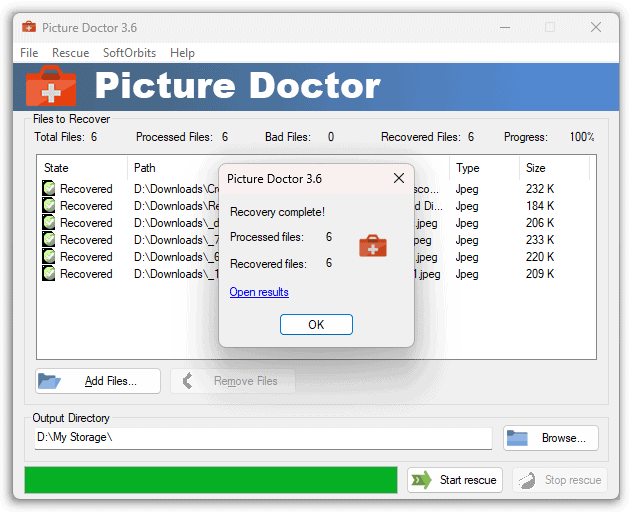Click the Browse button
Screen dimensions: 632x512
551,438
